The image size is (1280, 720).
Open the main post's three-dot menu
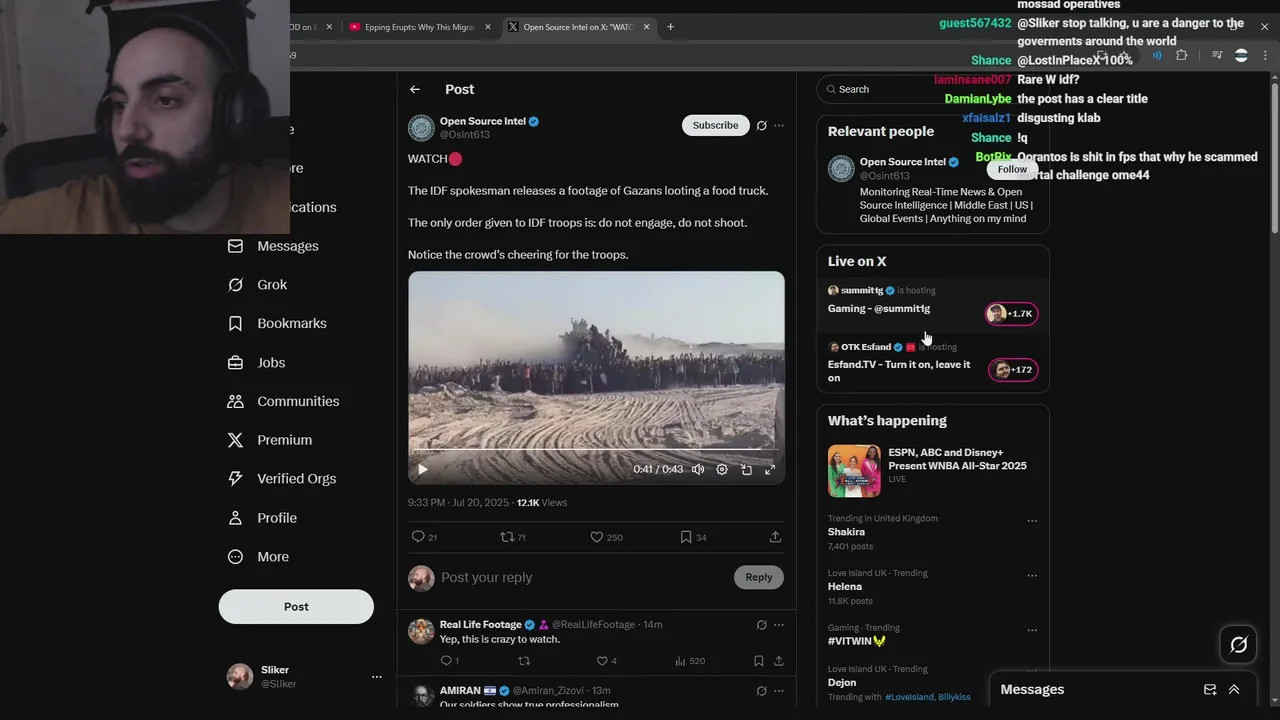tap(779, 125)
